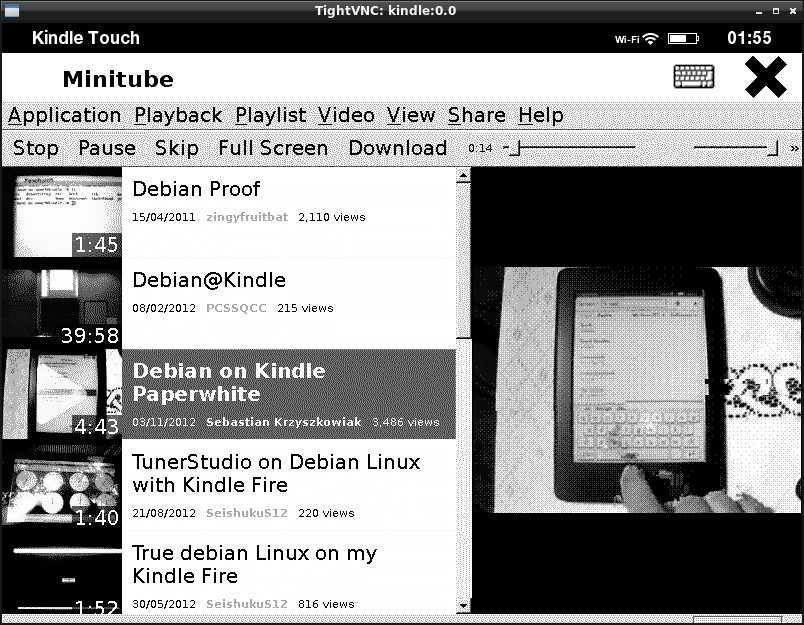The width and height of the screenshot is (804, 625).
Task: Click the playlist vertical scrollbar handle
Action: coord(463,261)
